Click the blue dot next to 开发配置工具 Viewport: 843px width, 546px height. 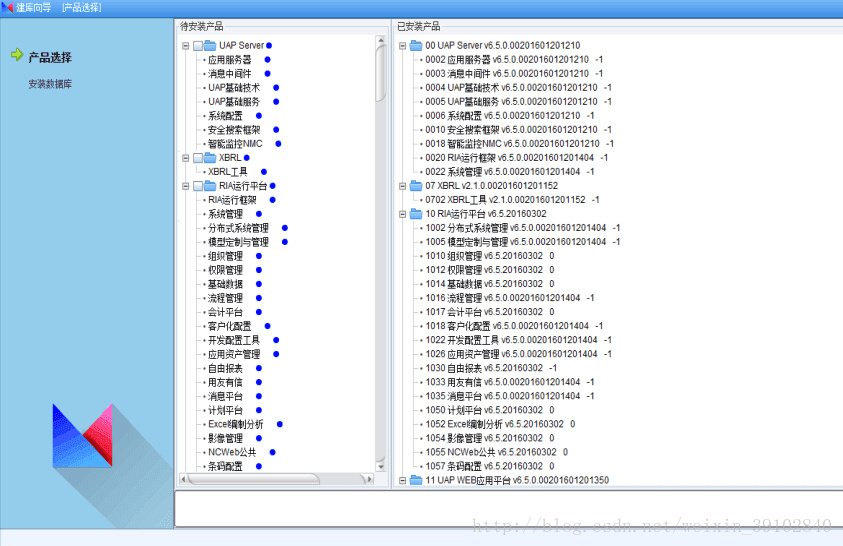point(276,340)
